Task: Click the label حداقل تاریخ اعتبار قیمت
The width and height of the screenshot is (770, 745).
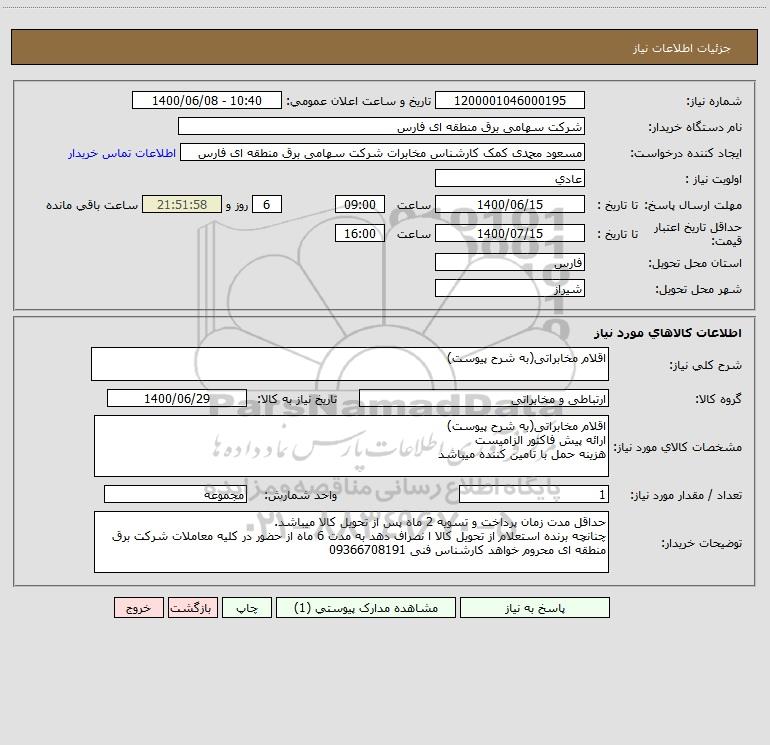Action: point(698,234)
